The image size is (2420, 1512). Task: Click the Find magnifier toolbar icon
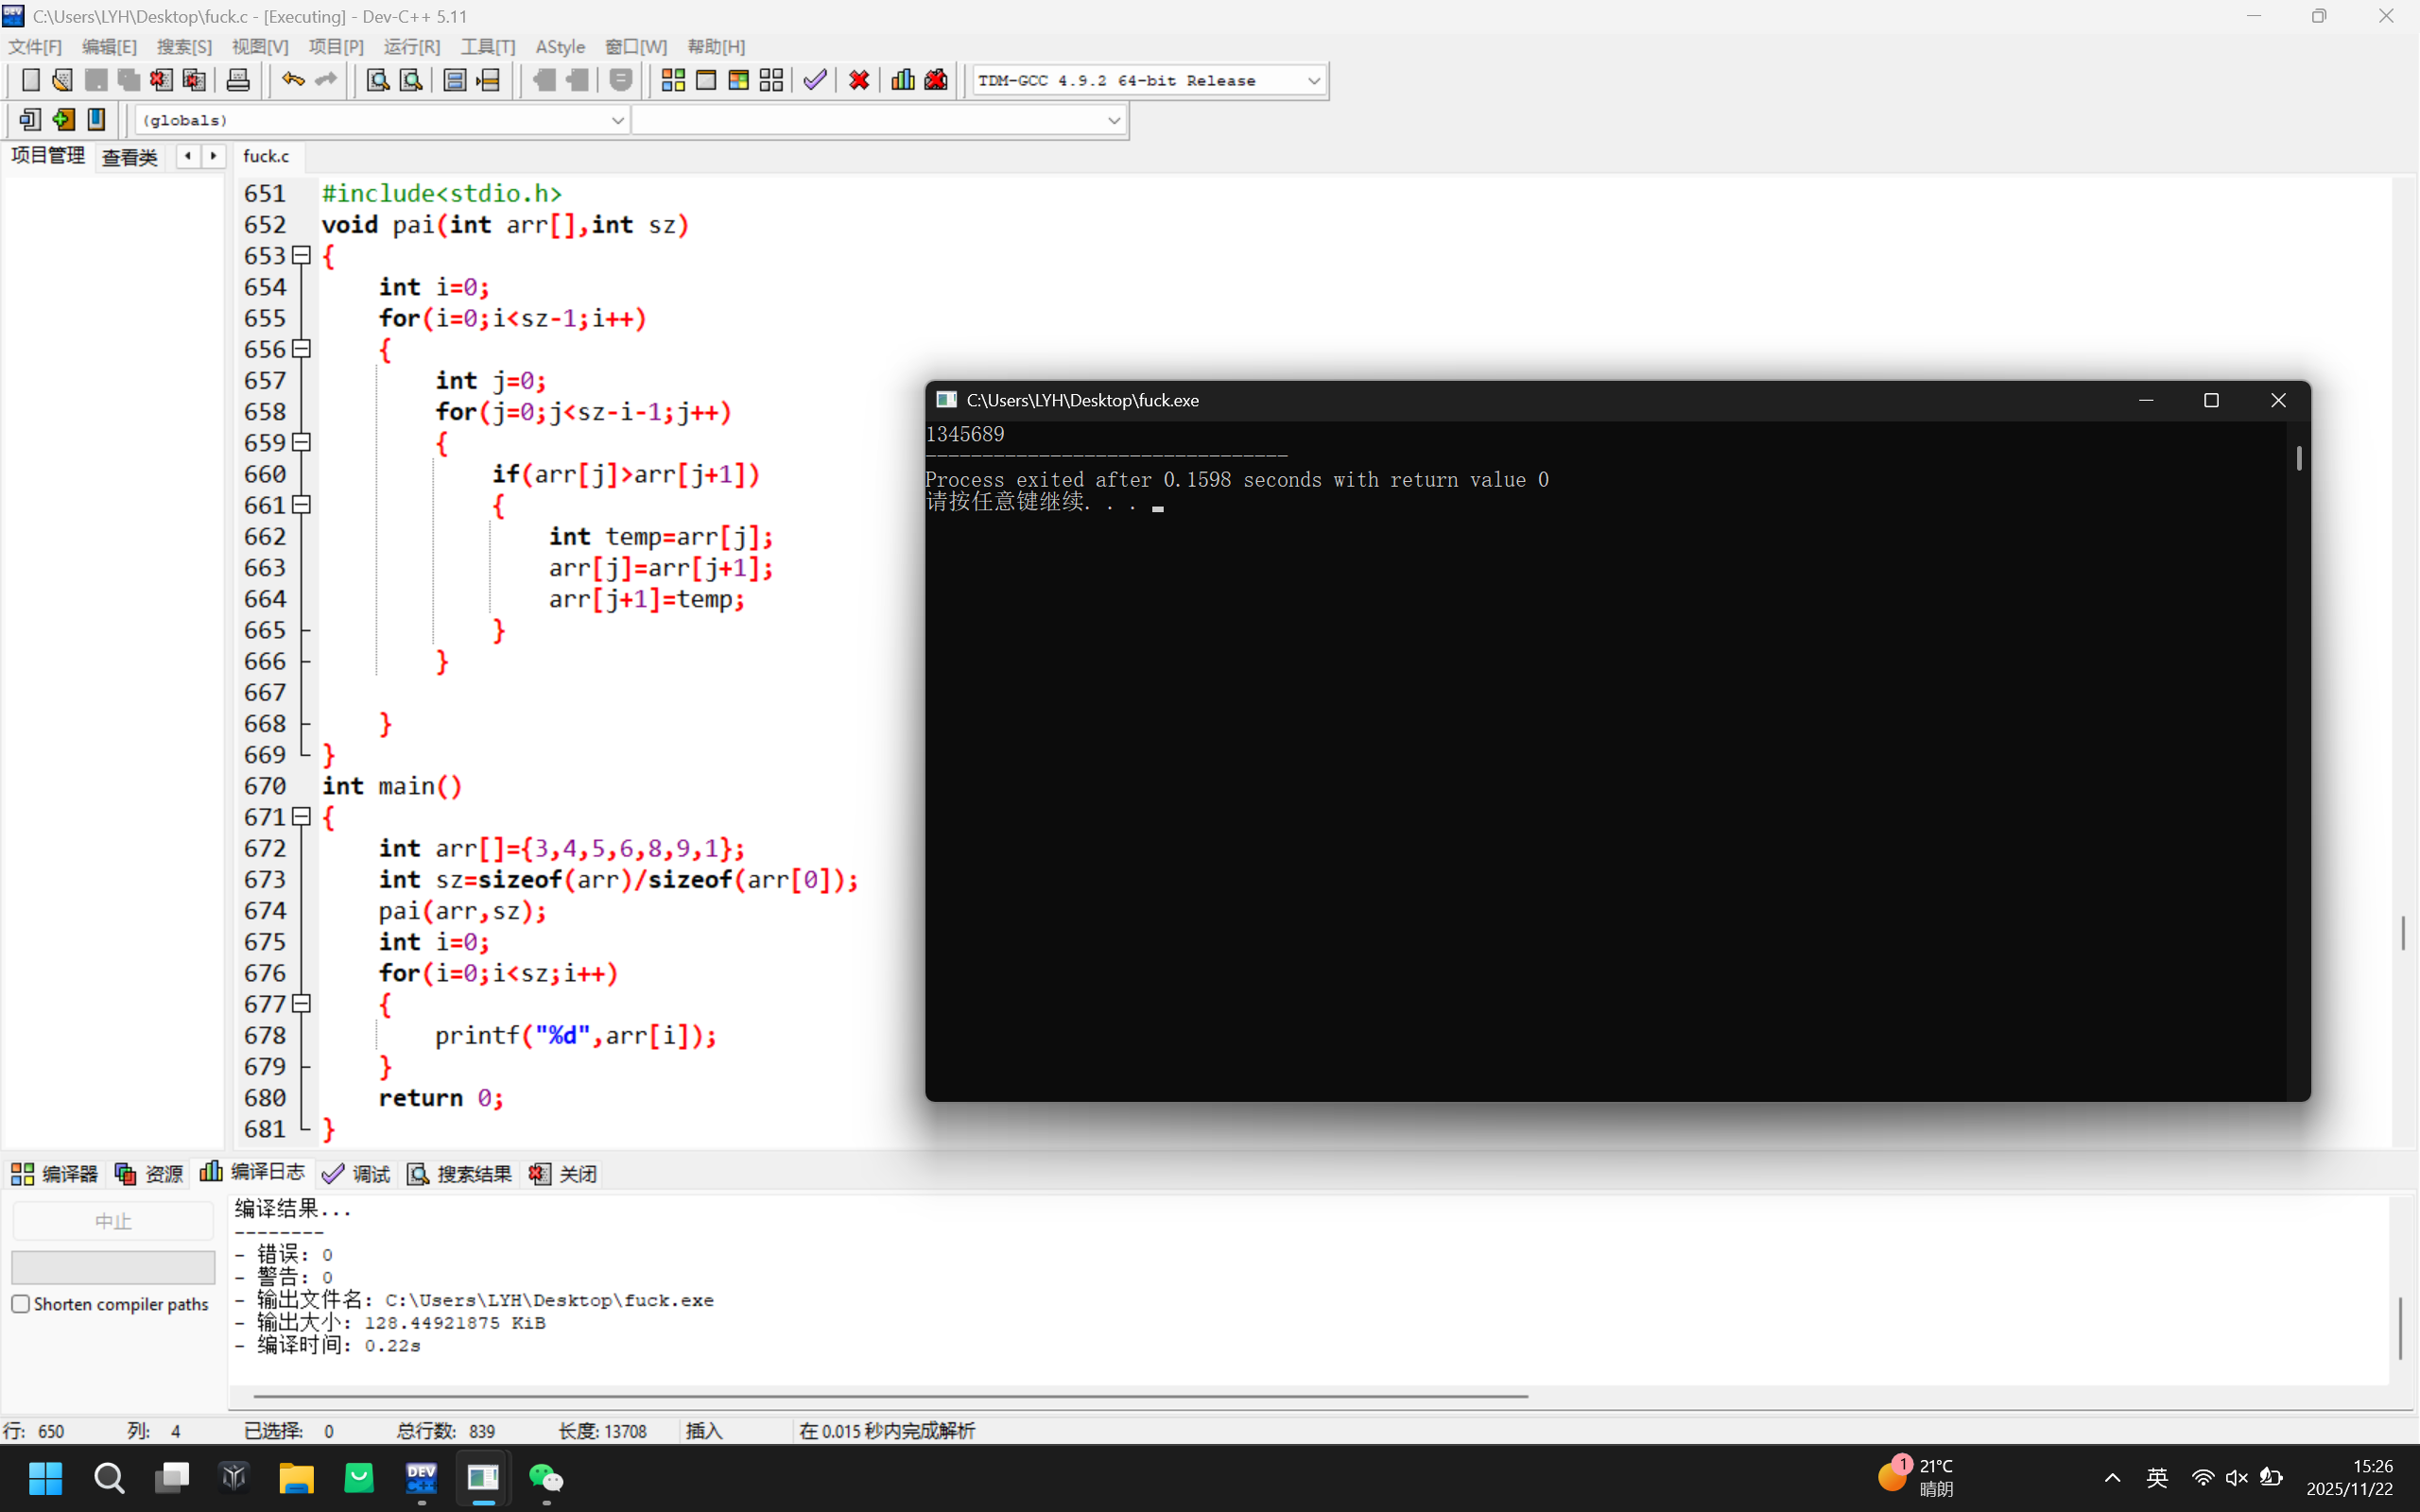(377, 80)
